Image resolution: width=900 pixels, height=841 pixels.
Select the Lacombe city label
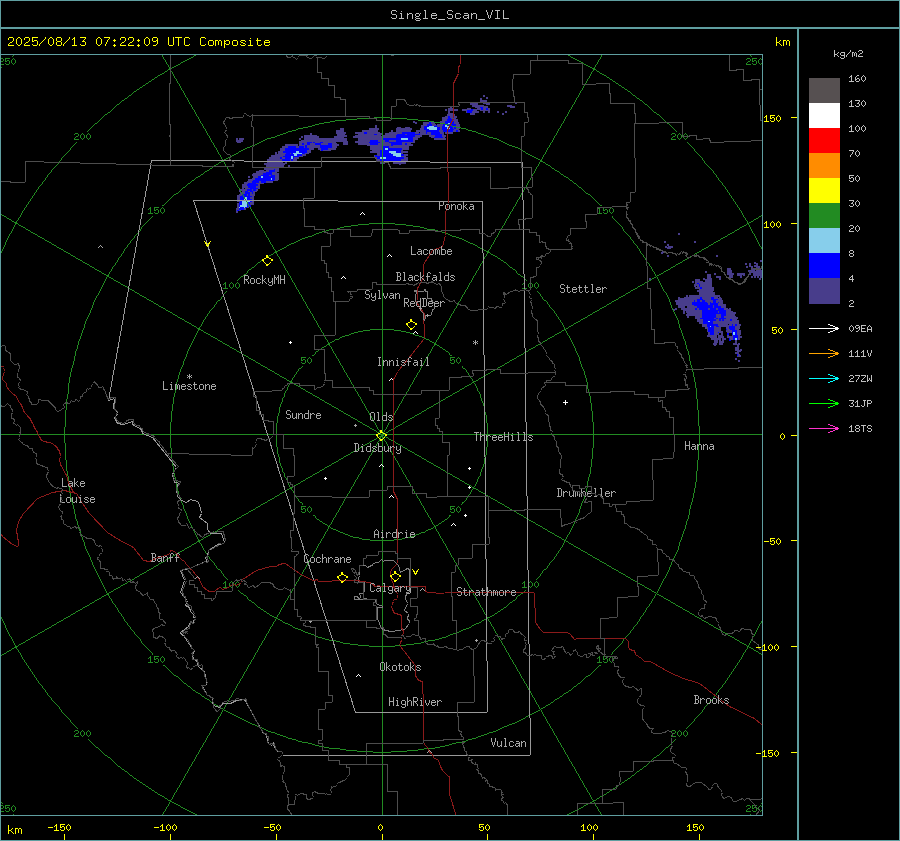pos(431,251)
